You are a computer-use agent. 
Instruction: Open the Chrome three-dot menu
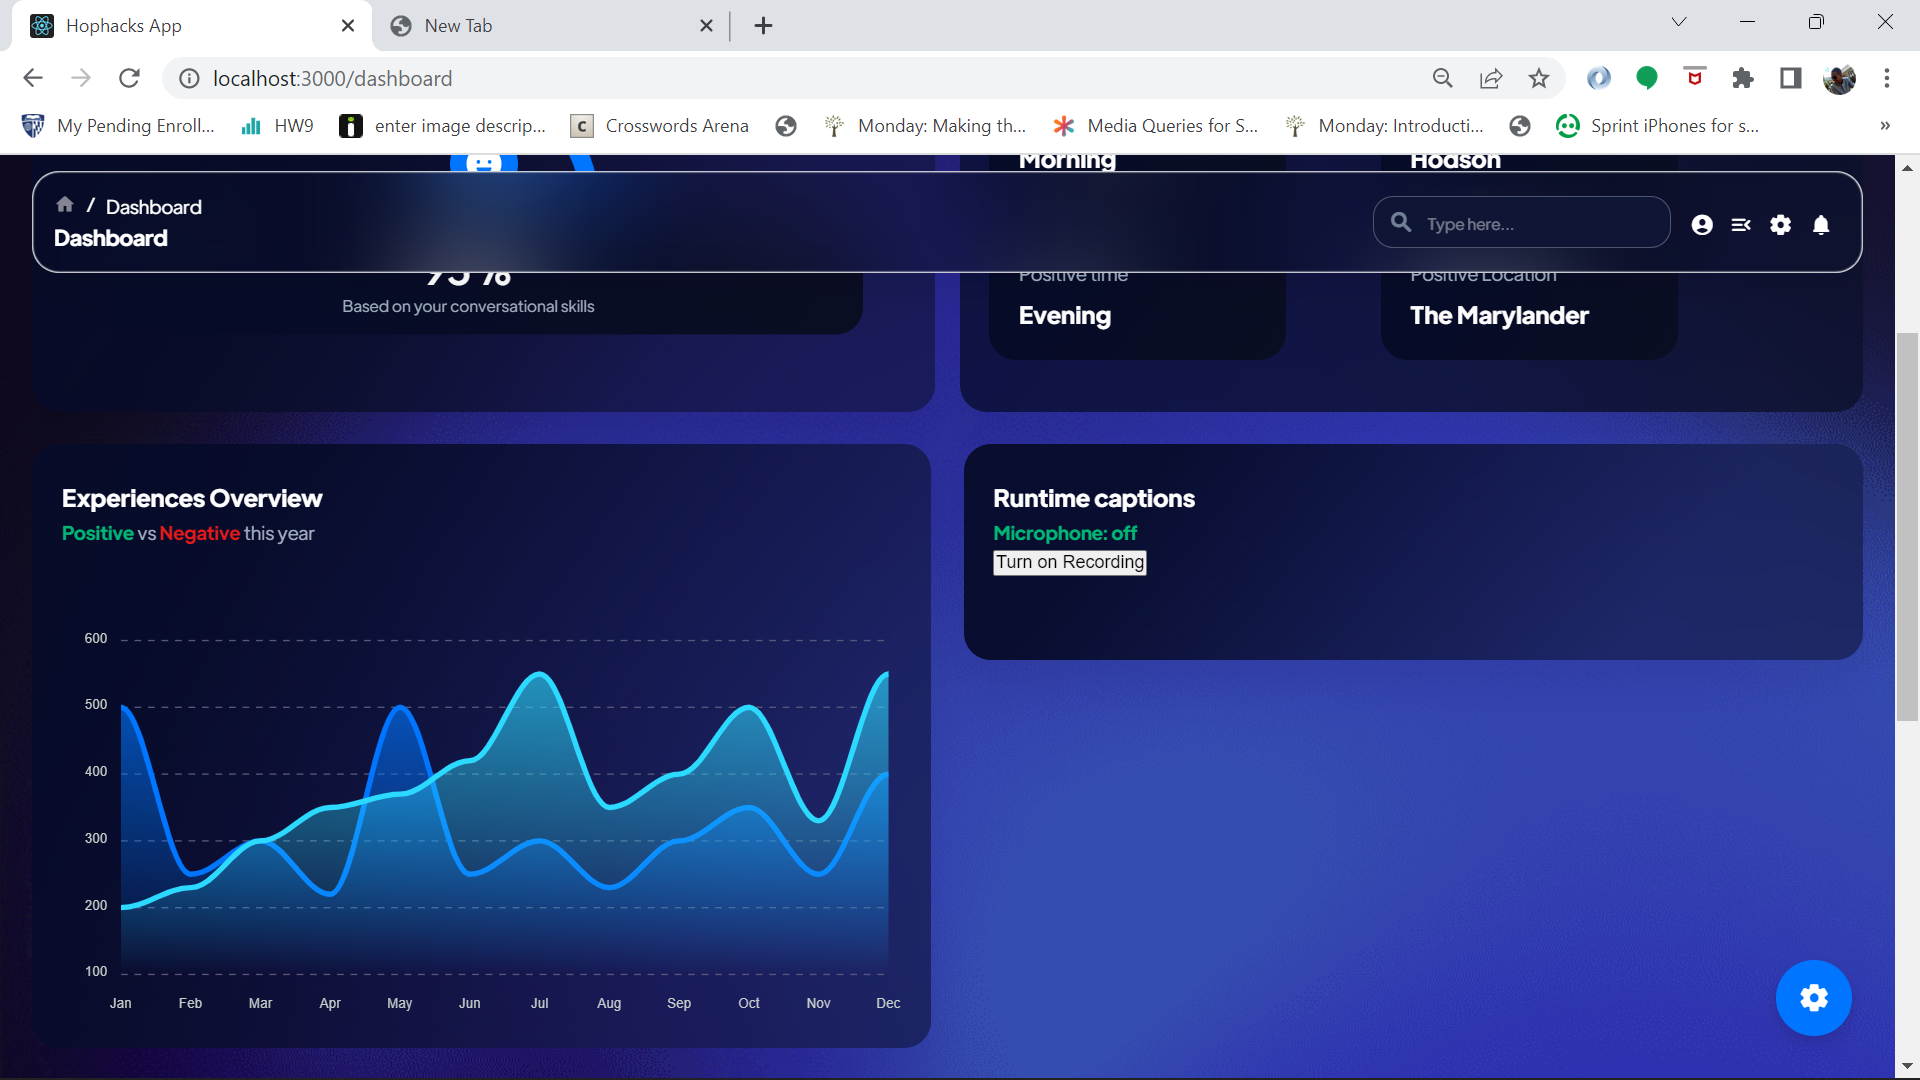pos(1887,78)
